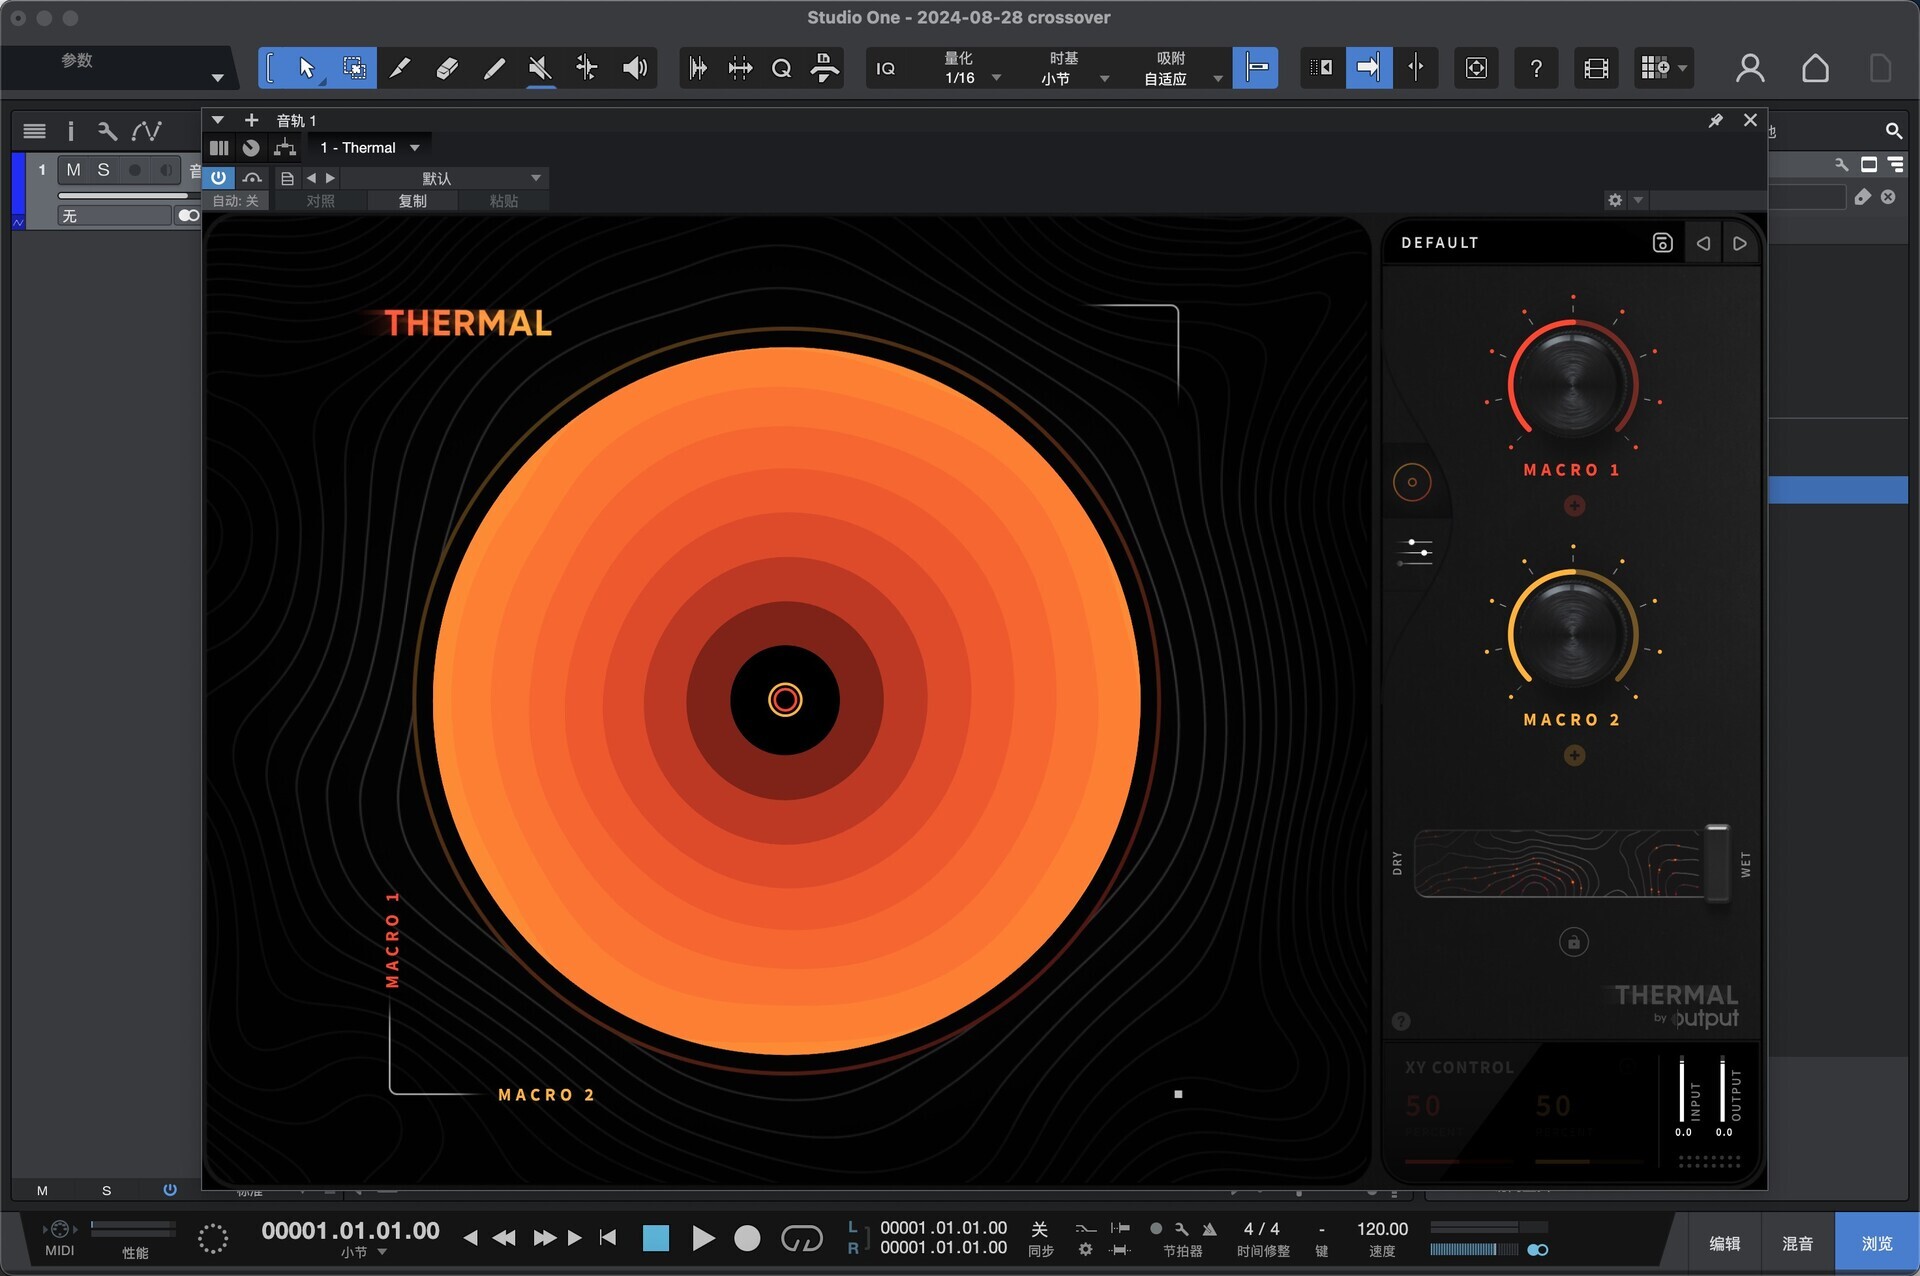This screenshot has width=1920, height=1276.
Task: Click the 粘贴 paste button
Action: (504, 201)
